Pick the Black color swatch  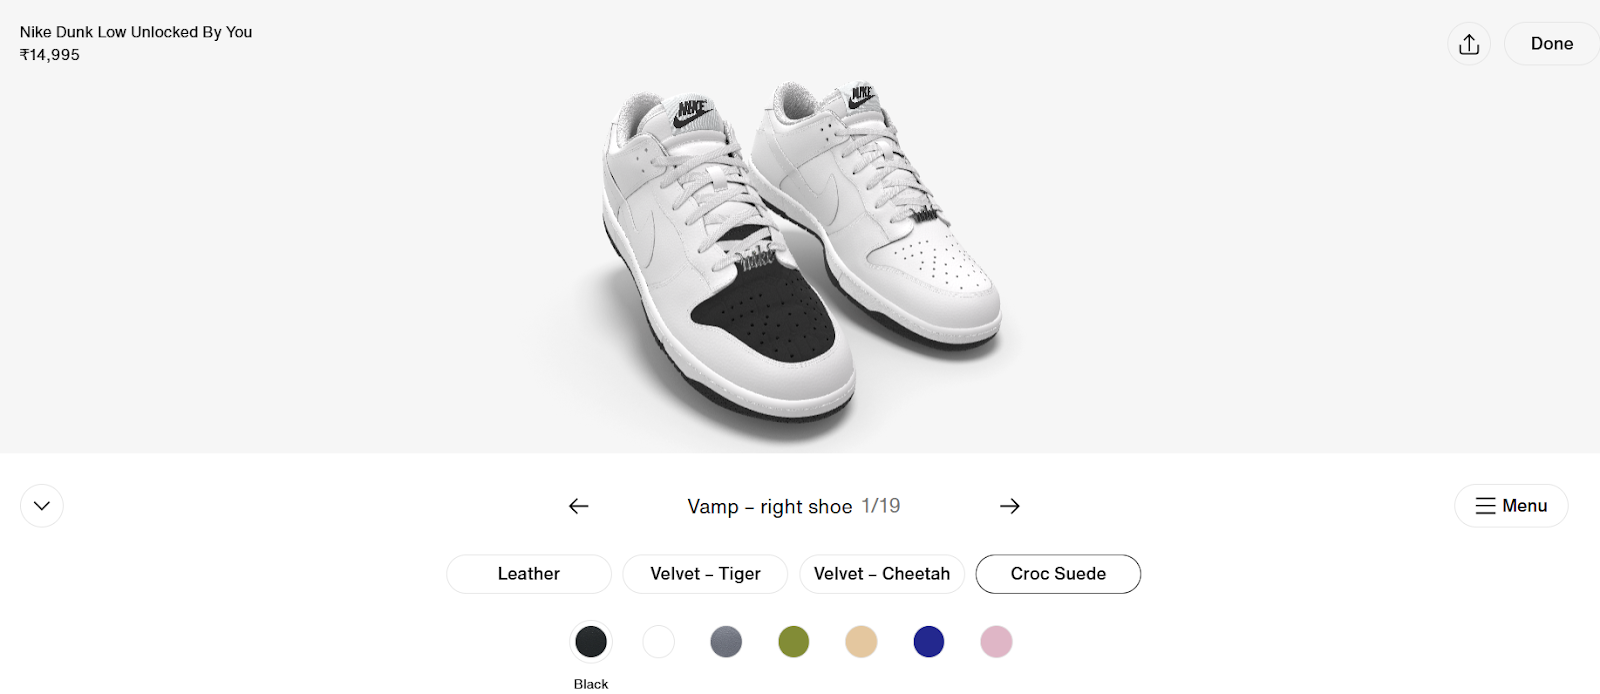591,642
